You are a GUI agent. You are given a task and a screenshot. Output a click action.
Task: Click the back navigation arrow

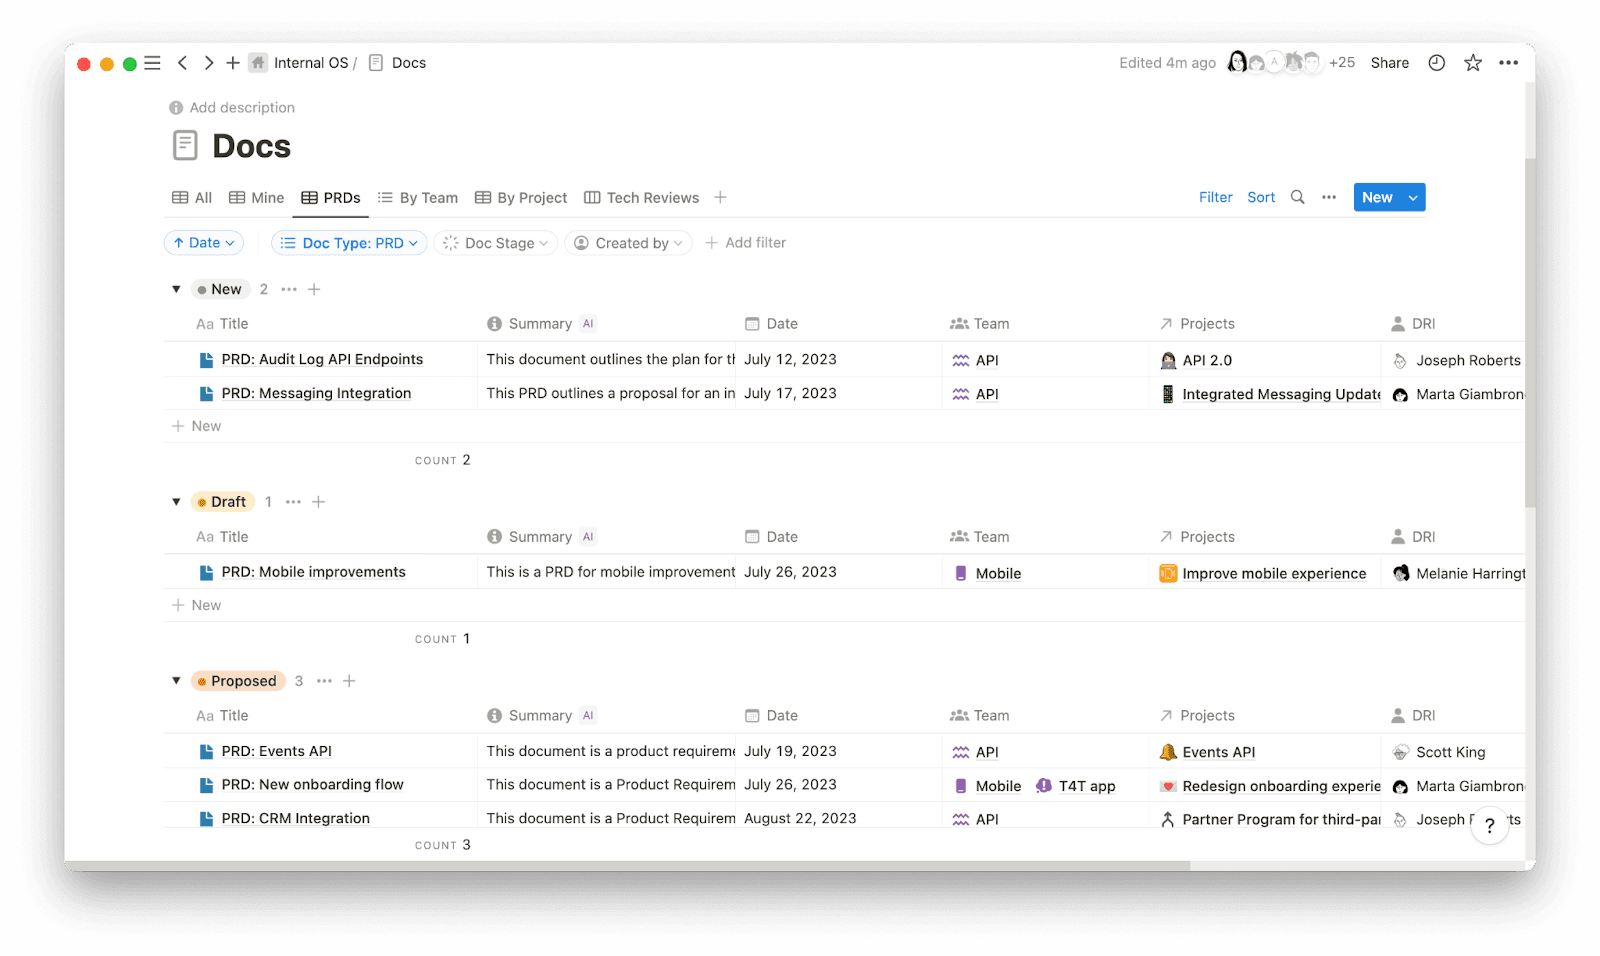pos(182,62)
